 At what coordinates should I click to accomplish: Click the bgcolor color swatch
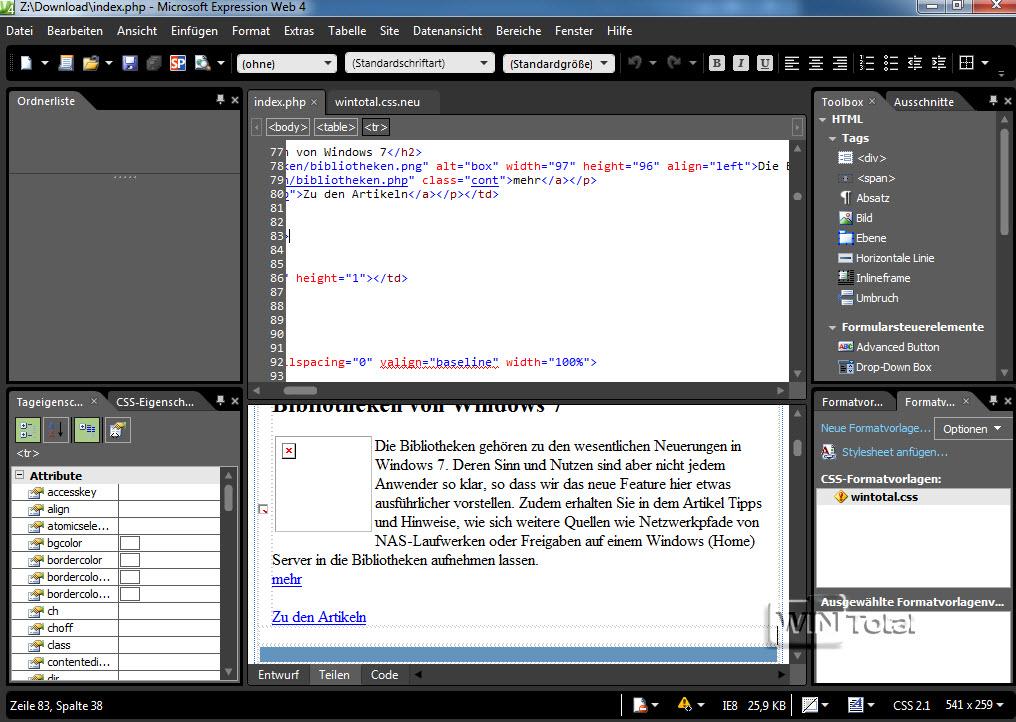point(130,543)
